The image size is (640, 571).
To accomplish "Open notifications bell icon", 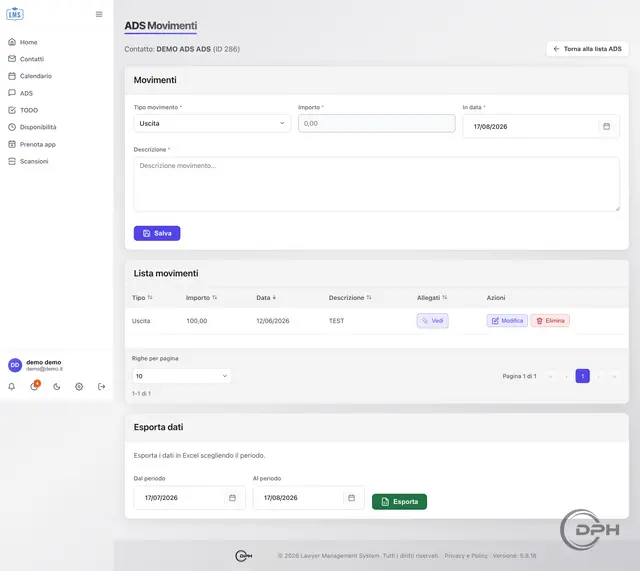I will pos(12,387).
